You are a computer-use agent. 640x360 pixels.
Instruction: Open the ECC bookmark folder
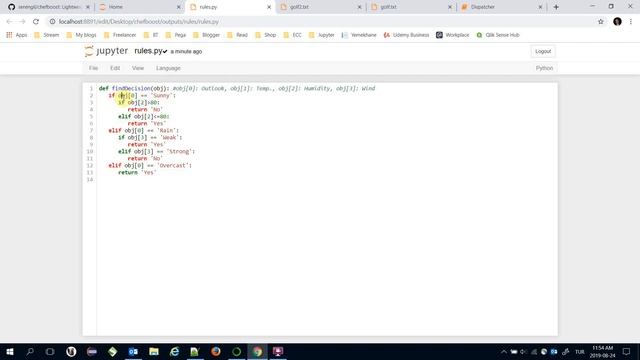293,35
